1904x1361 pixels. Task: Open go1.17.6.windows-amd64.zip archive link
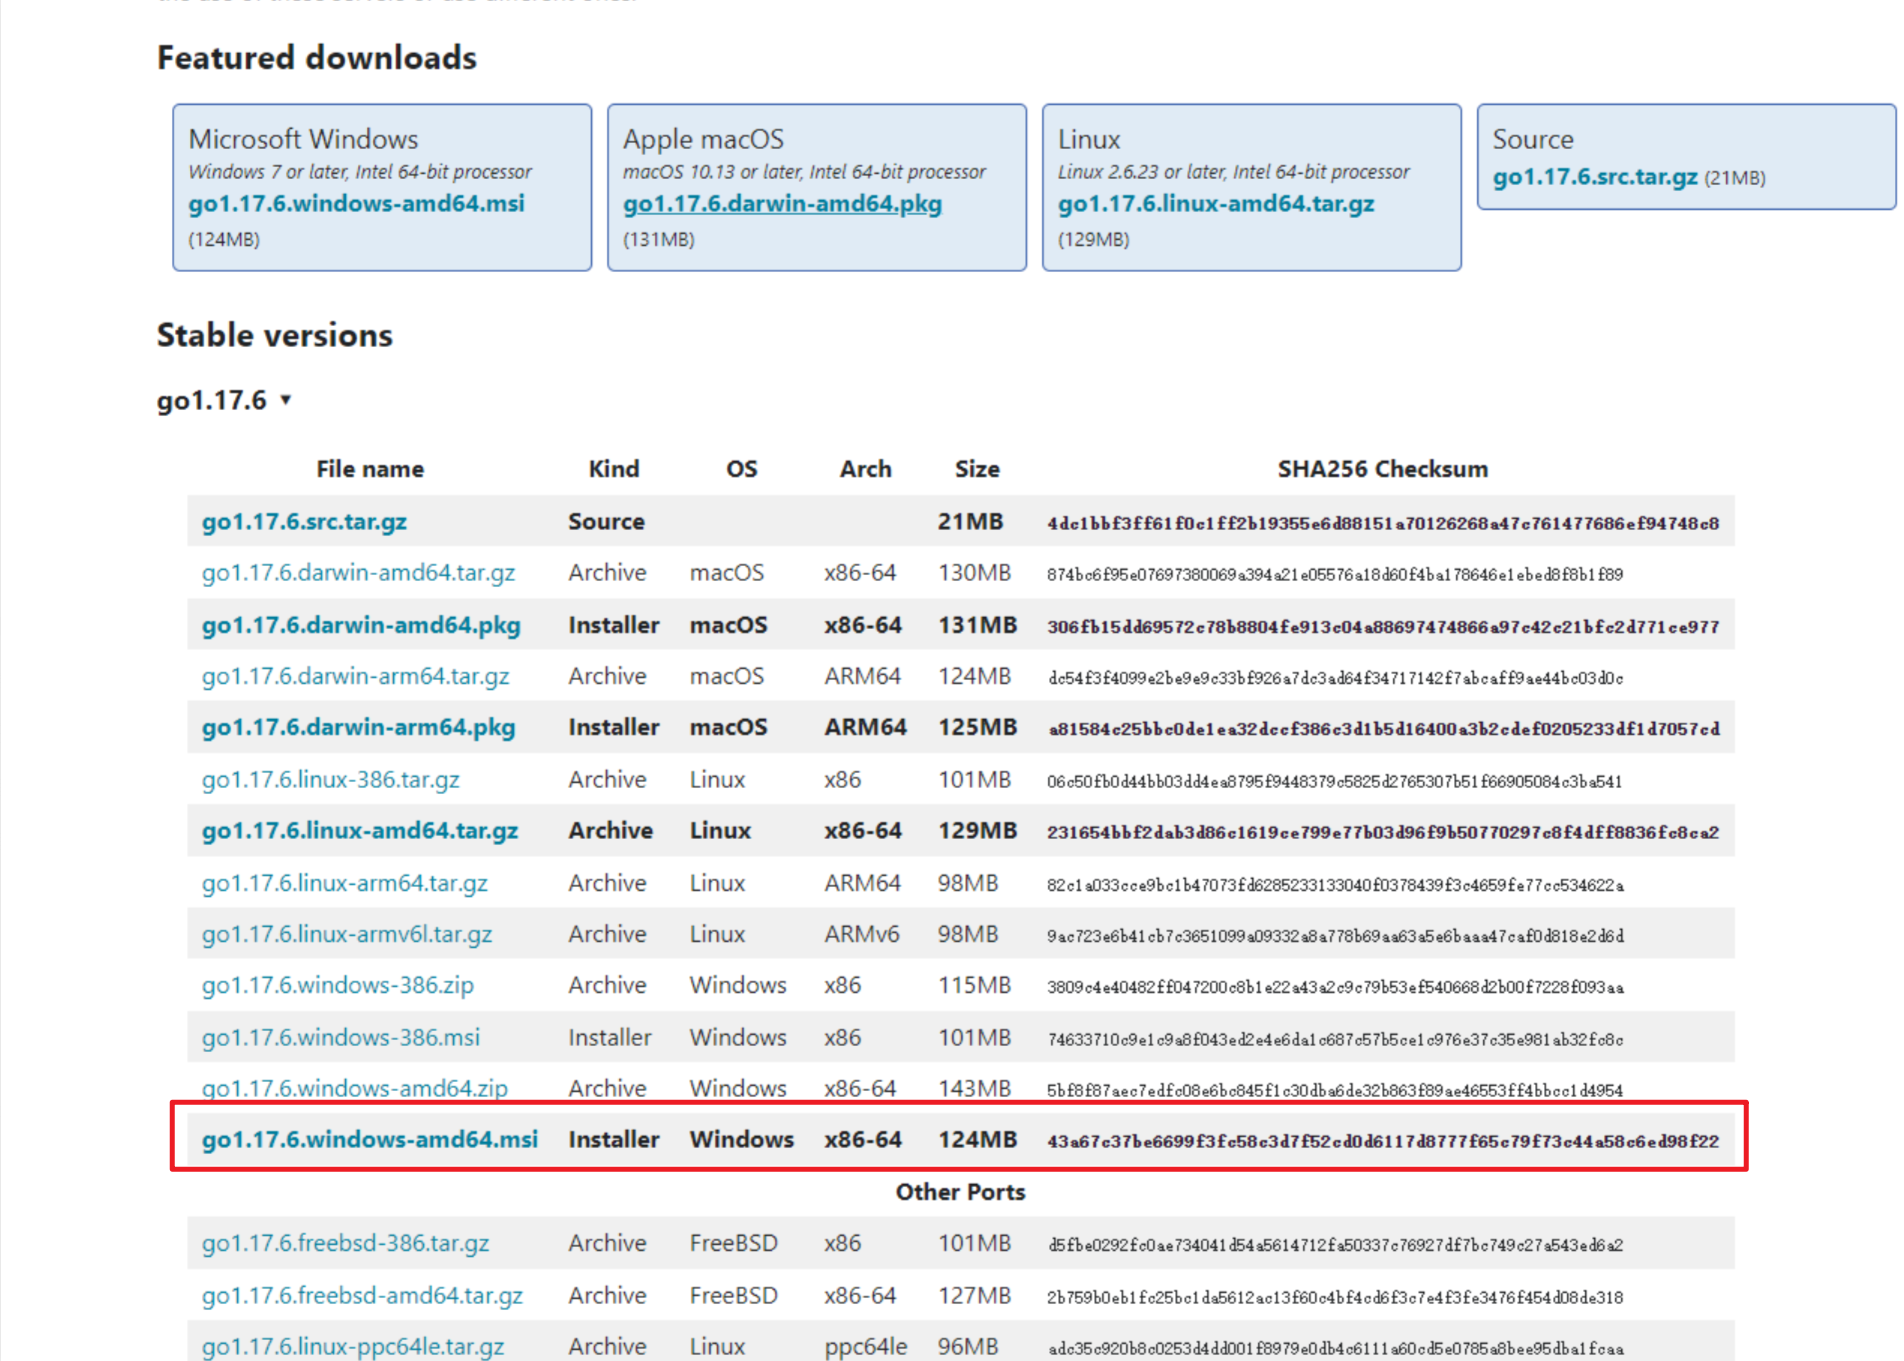click(355, 1089)
